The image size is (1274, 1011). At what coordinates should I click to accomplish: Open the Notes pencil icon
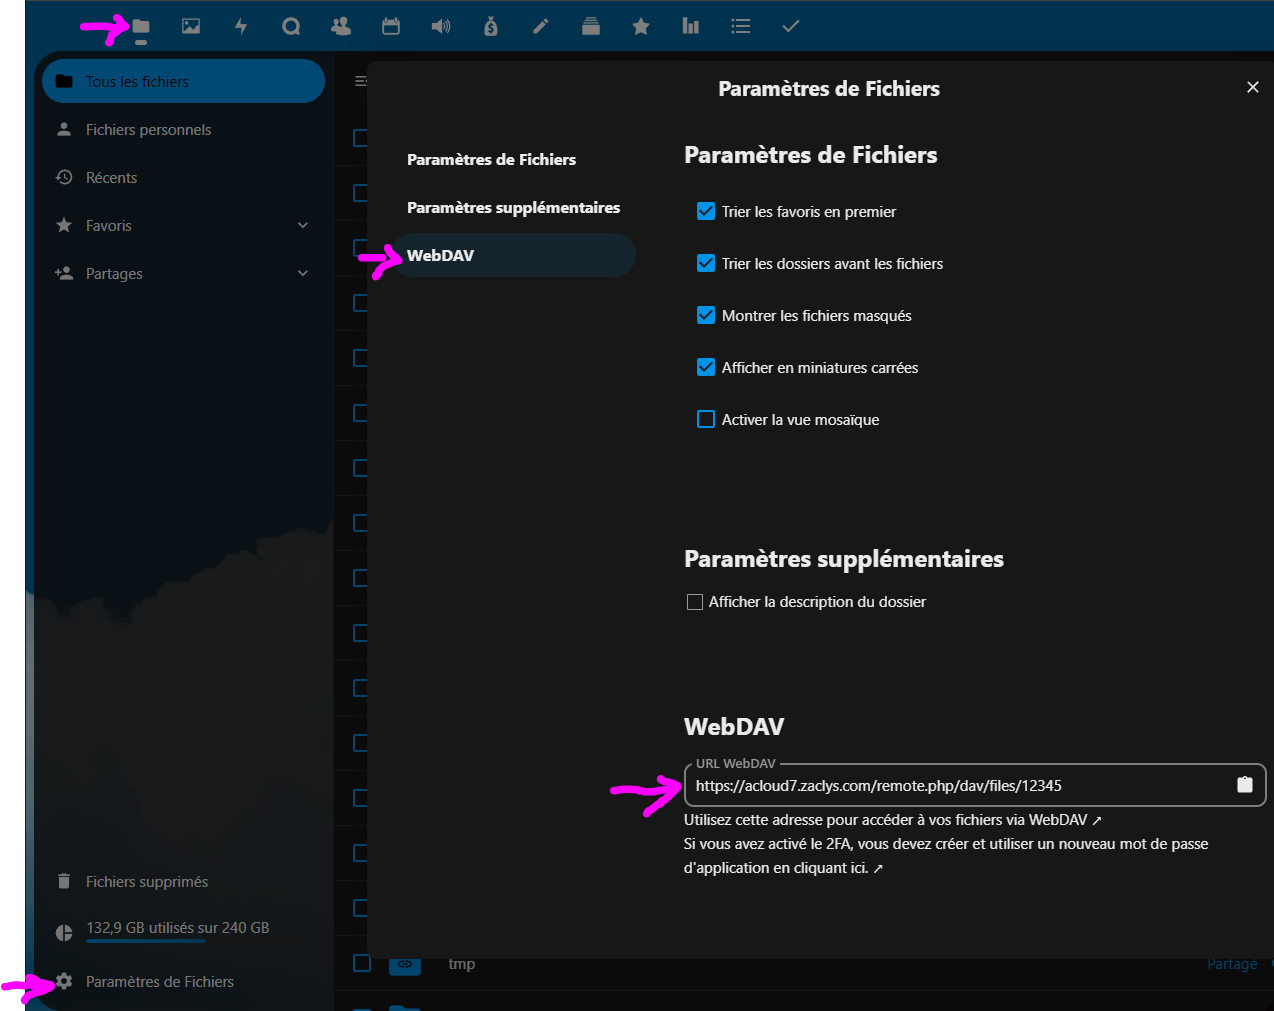[x=541, y=27]
